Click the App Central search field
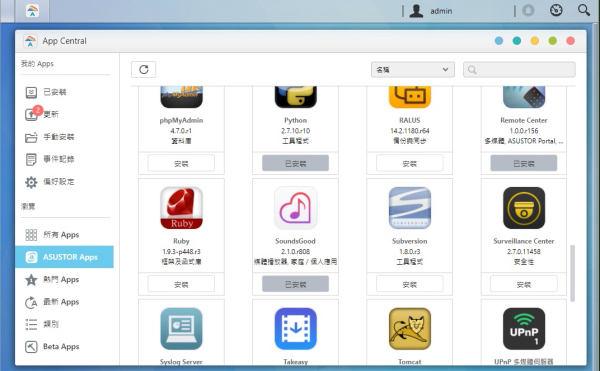Screen dimensions: 600x371 click(x=519, y=70)
